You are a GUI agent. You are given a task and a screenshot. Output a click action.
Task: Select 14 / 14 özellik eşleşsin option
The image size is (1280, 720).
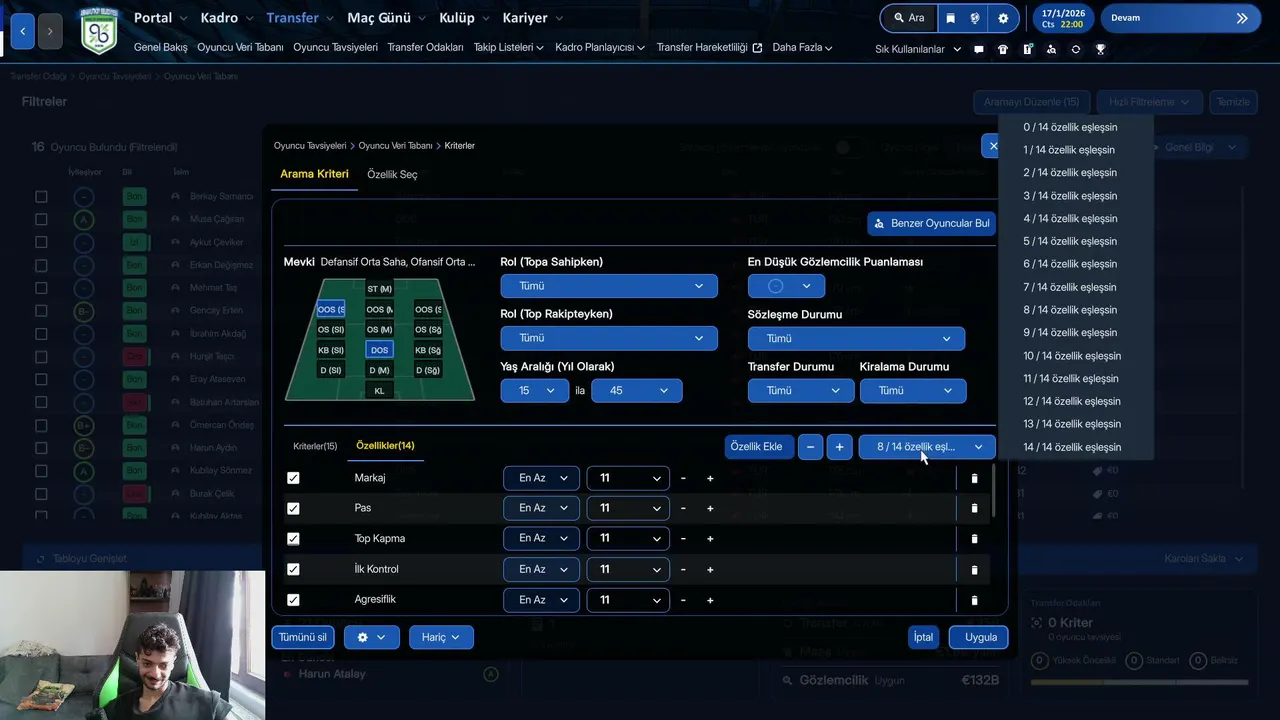pyautogui.click(x=1072, y=447)
